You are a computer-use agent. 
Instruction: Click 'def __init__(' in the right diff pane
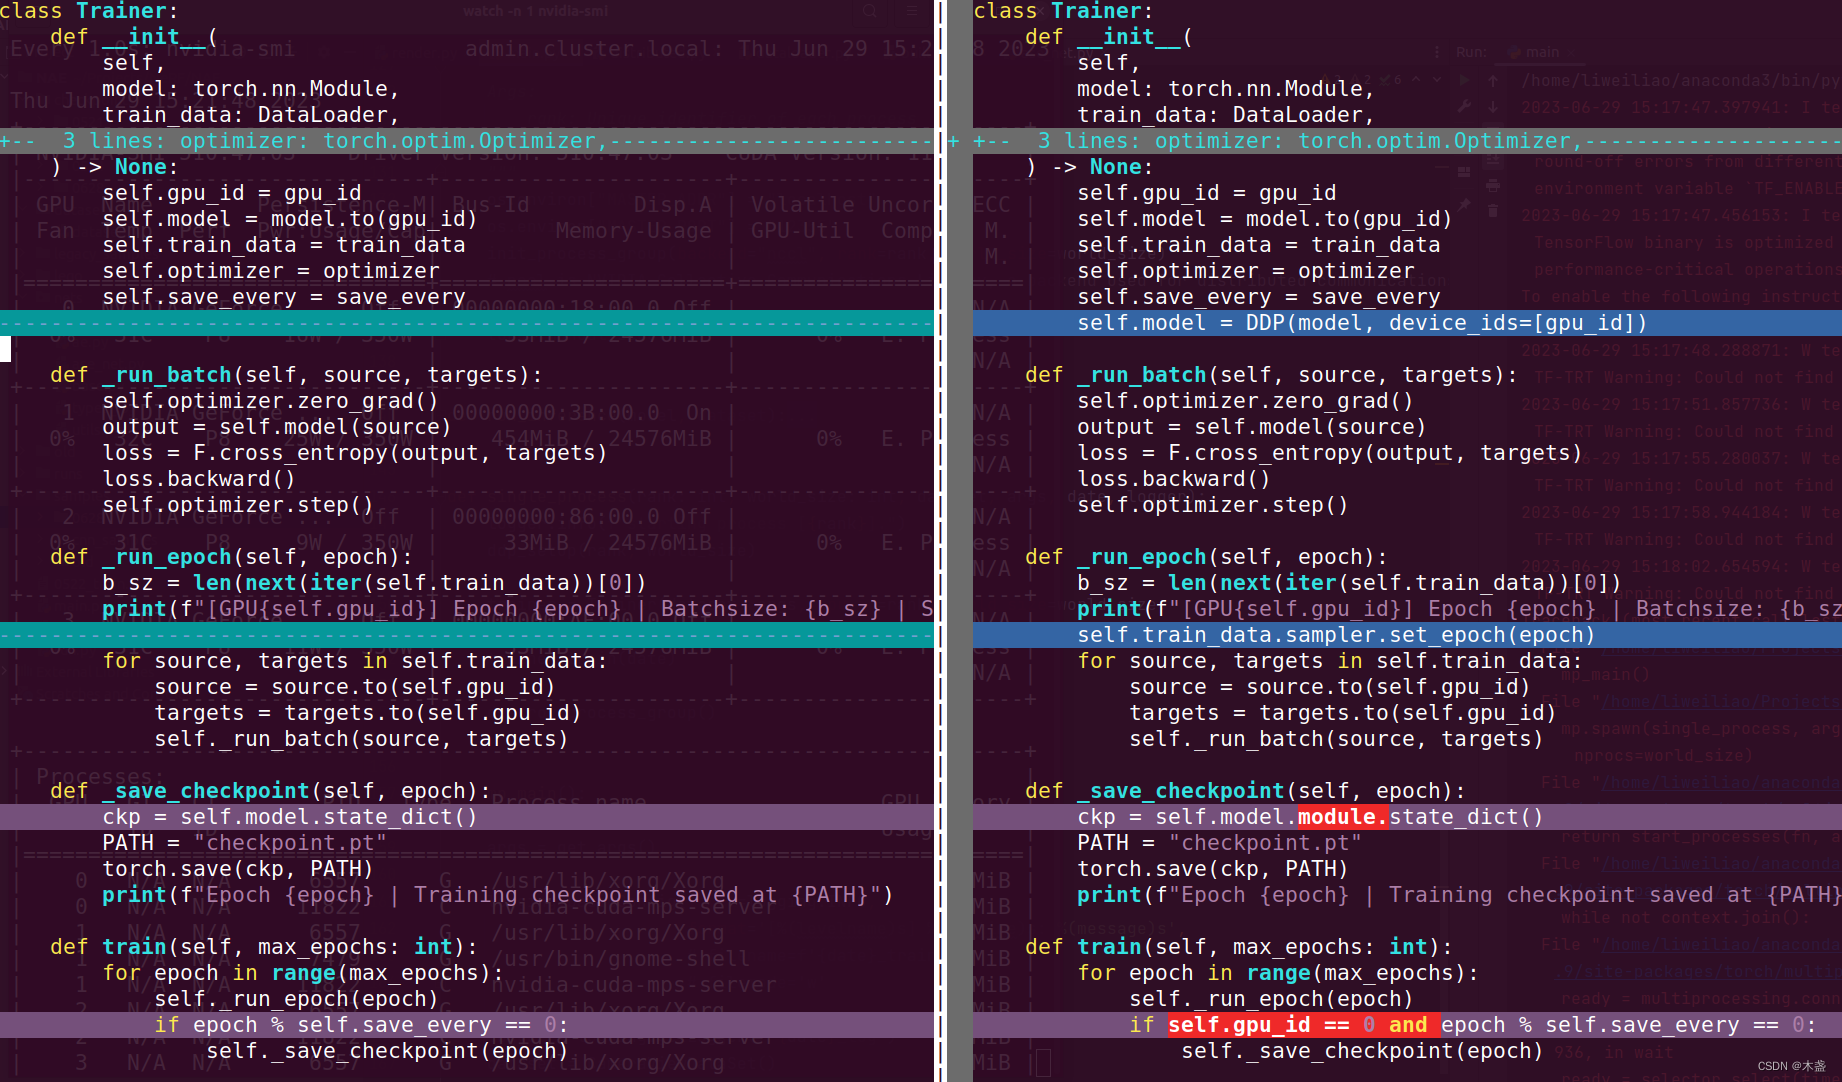pyautogui.click(x=1109, y=37)
